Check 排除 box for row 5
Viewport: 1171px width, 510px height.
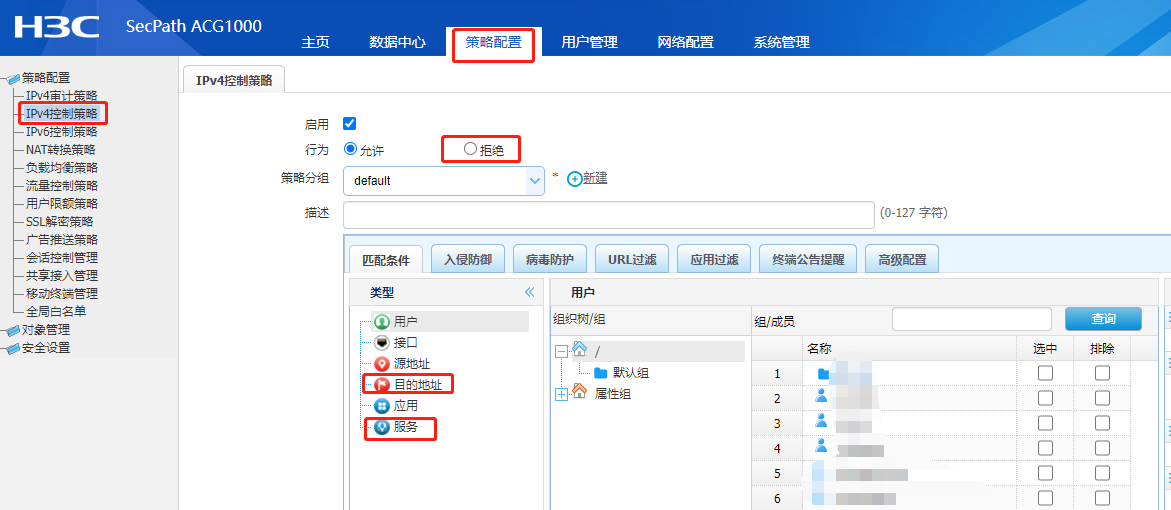point(1102,473)
